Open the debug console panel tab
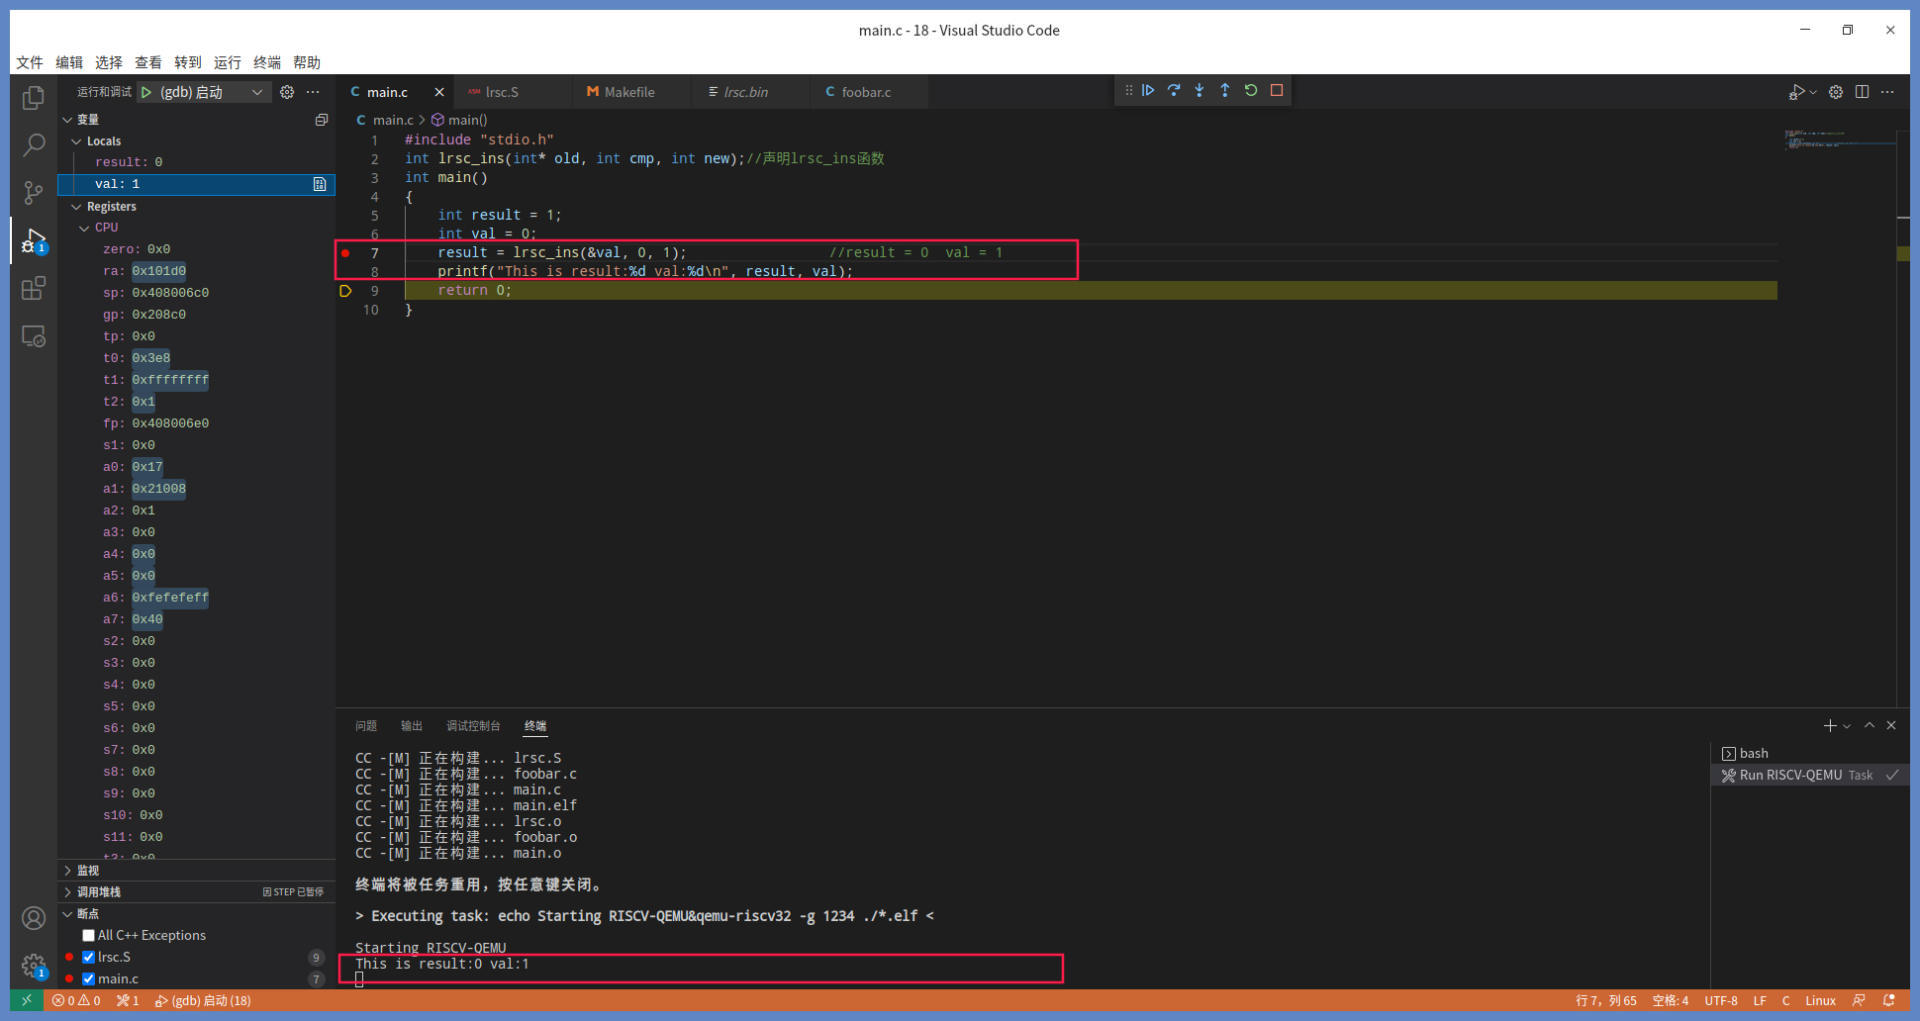Image resolution: width=1920 pixels, height=1021 pixels. pos(473,726)
